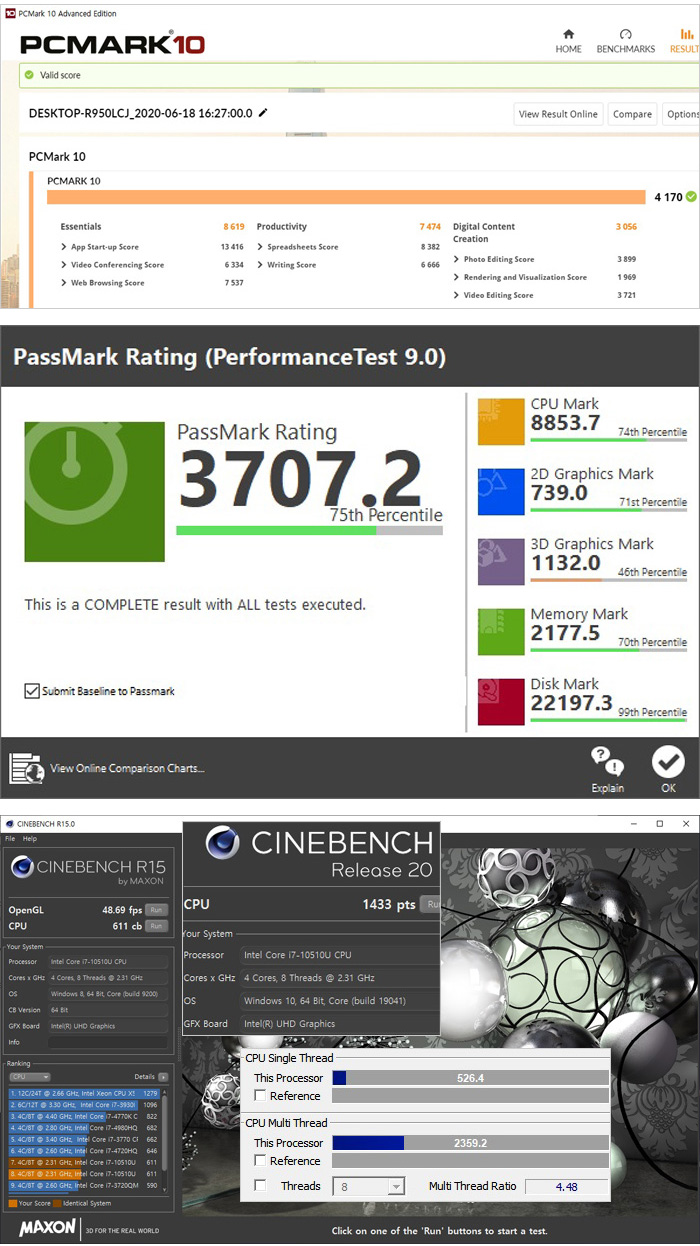Screen dimensions: 700x1246
Task: Select ranking row 9 Core i7-3720QM
Action: [84, 1185]
